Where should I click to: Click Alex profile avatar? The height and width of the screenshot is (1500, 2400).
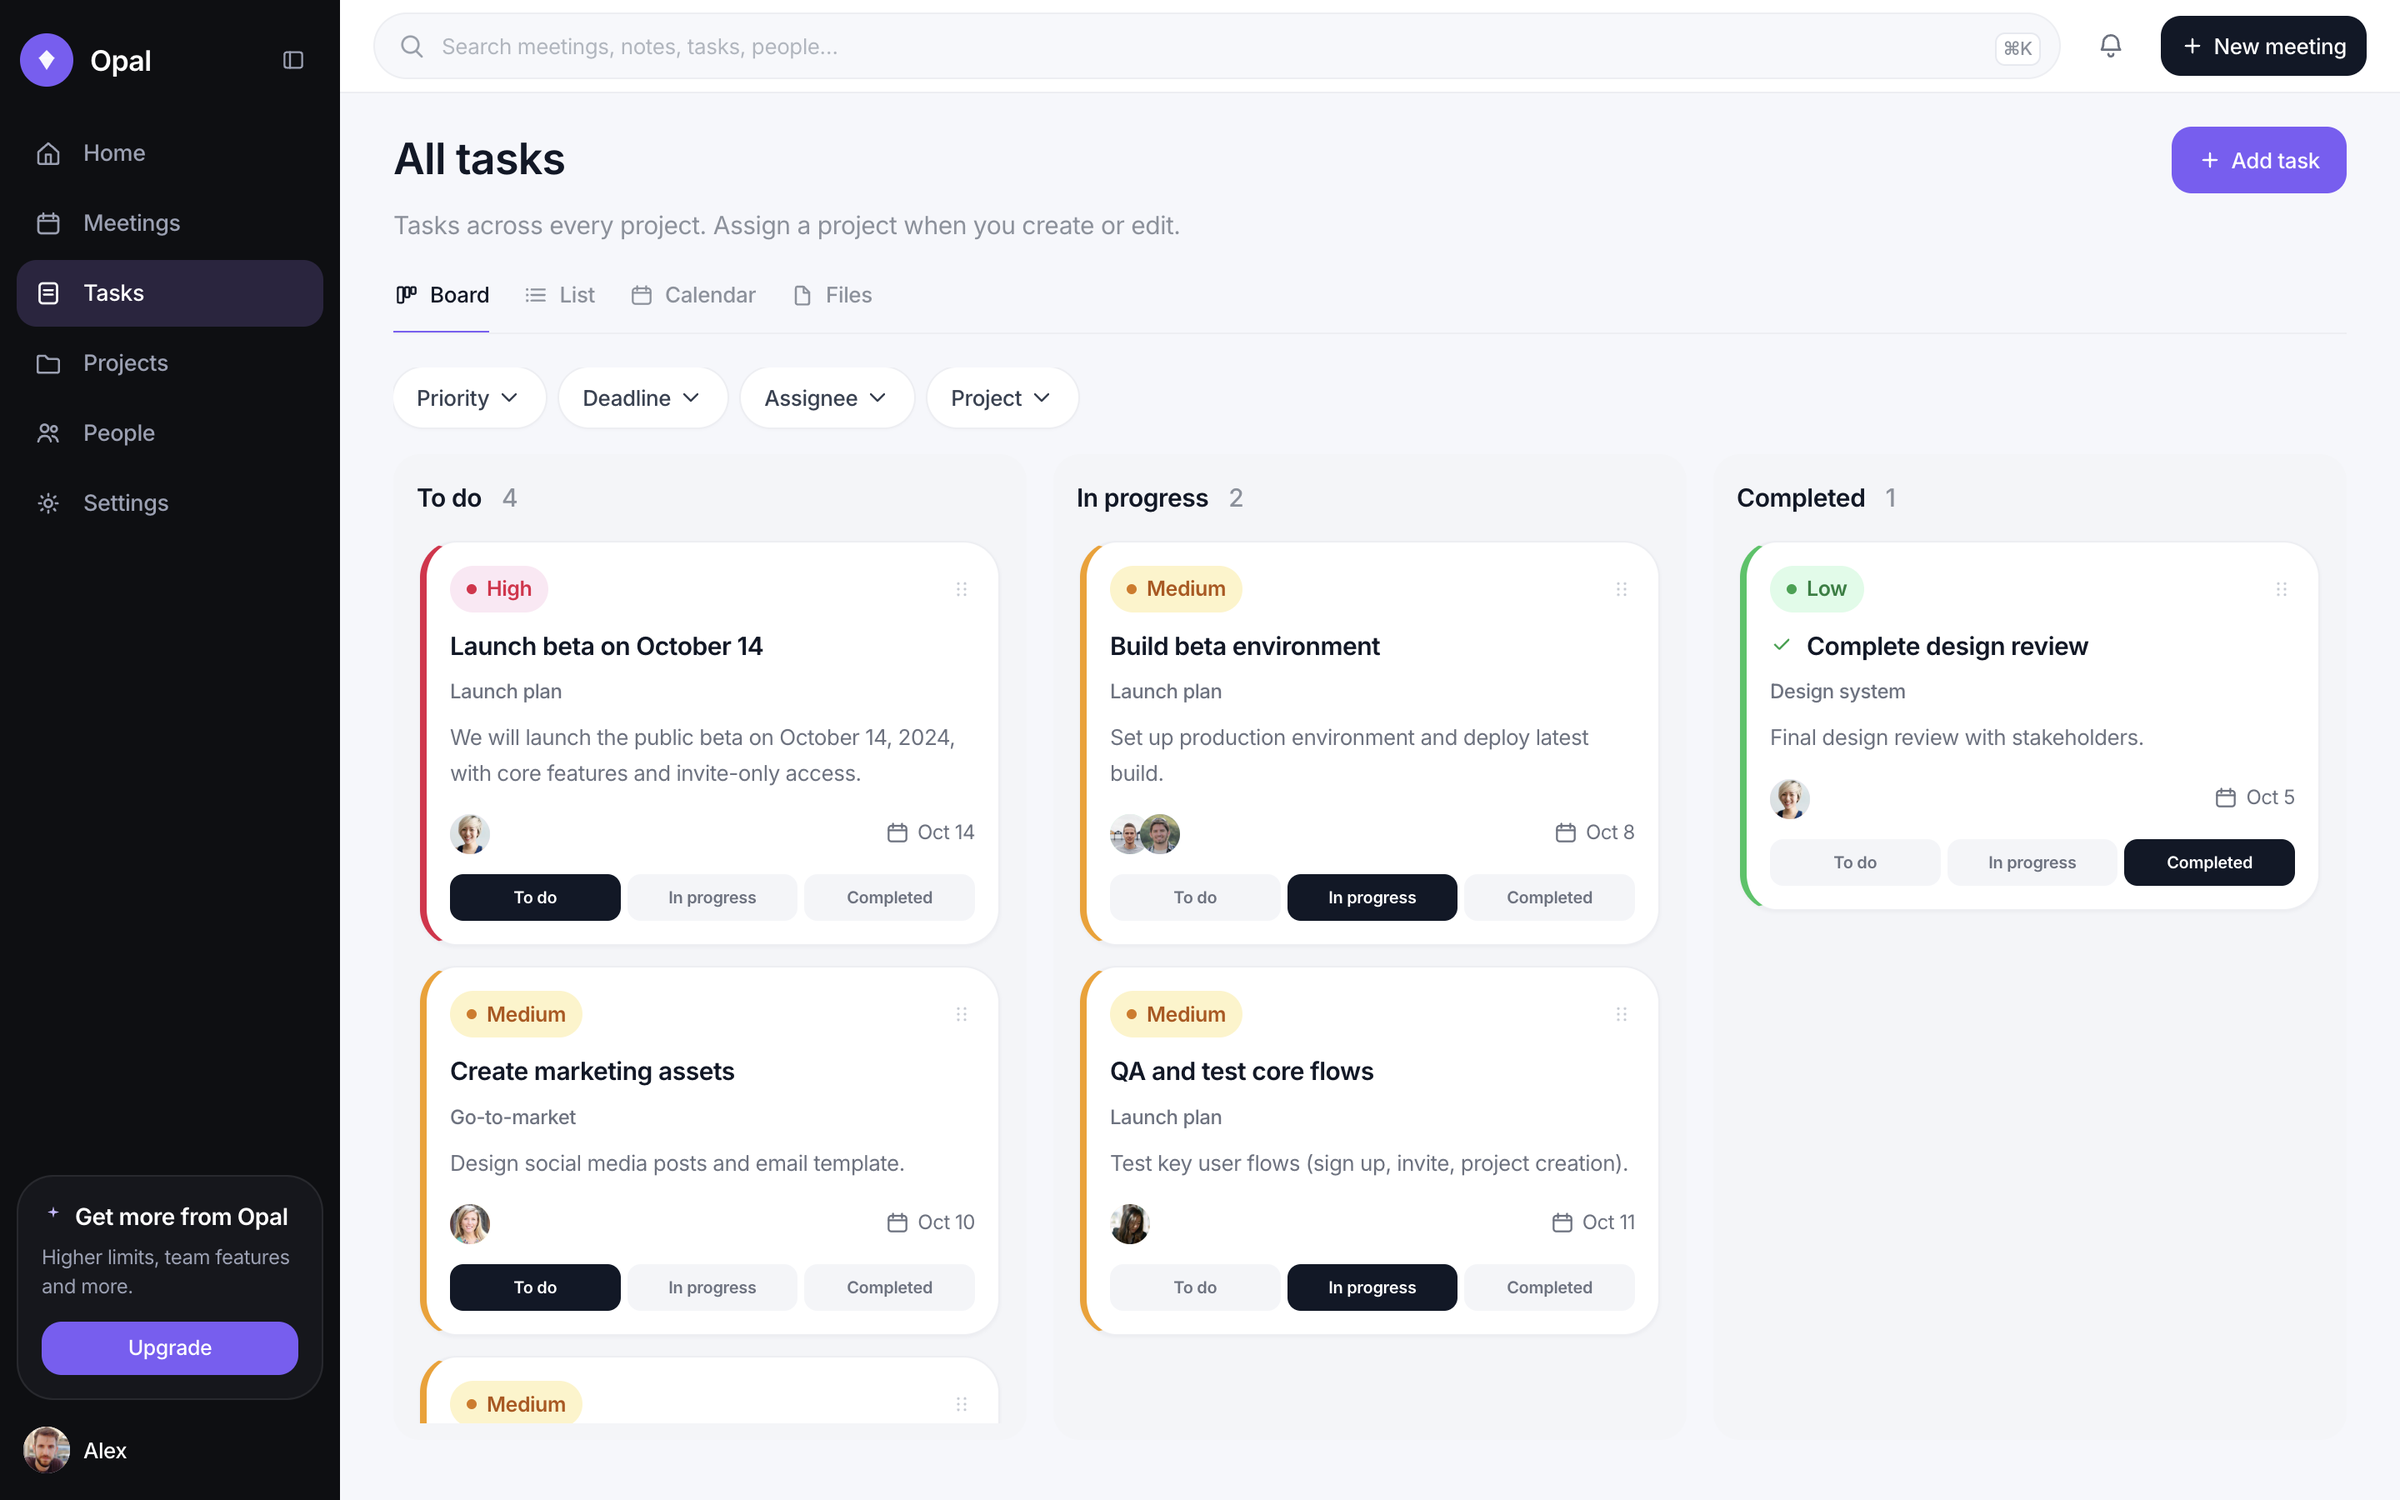click(46, 1450)
